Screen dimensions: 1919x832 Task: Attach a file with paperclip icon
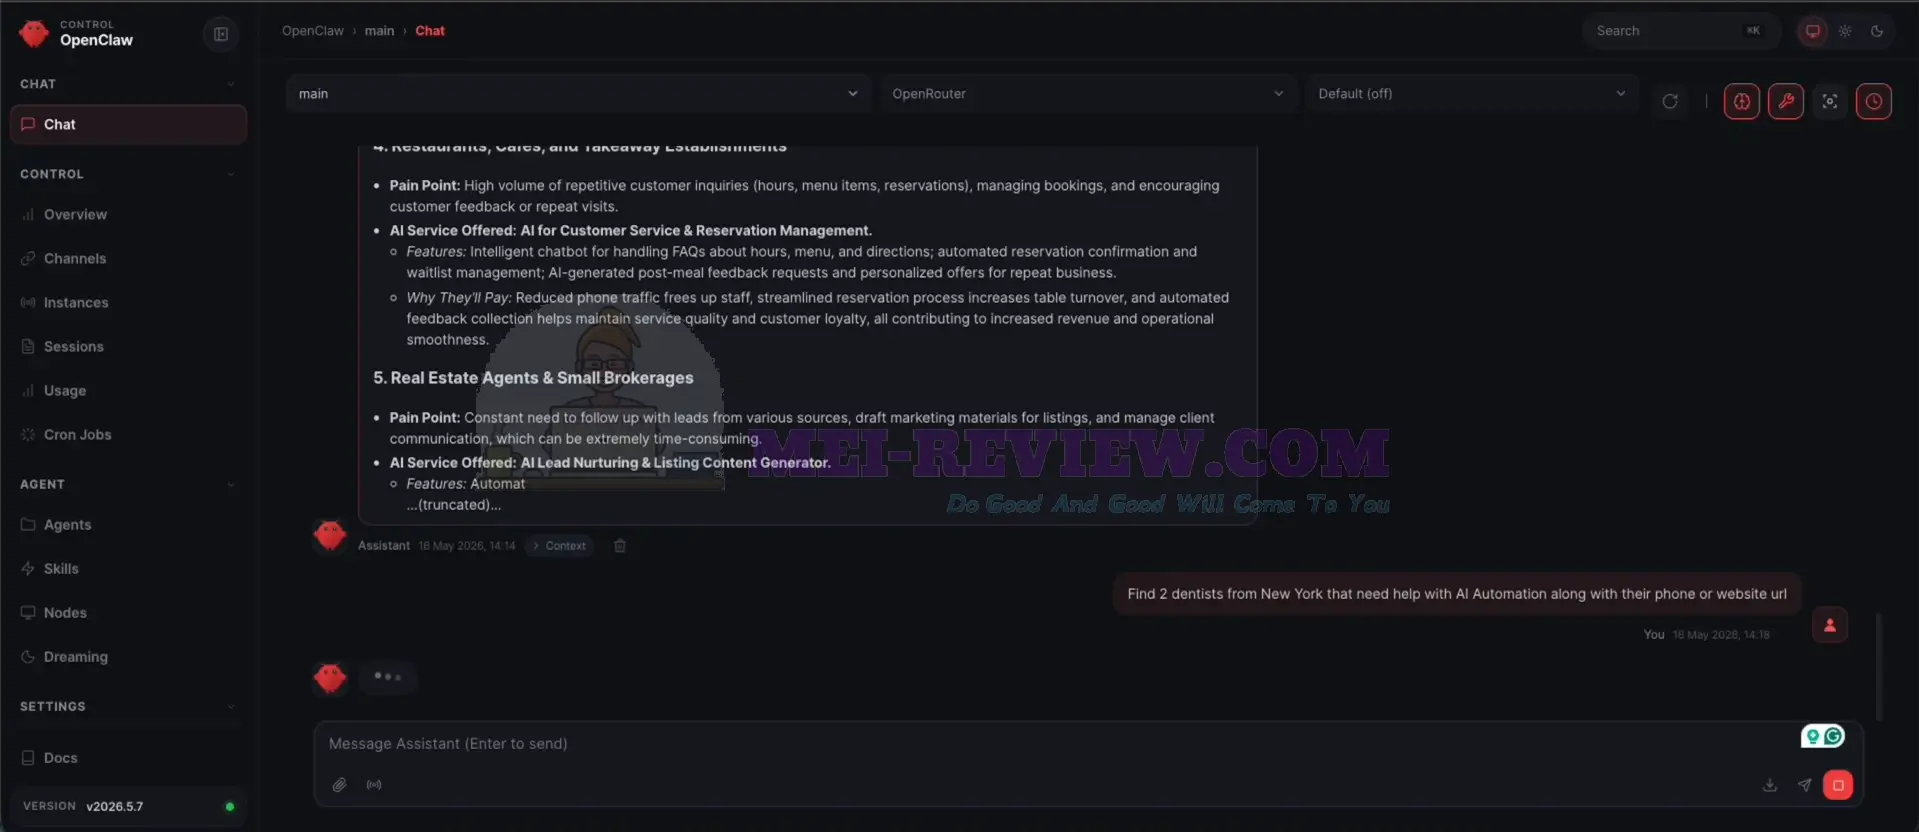[x=340, y=785]
